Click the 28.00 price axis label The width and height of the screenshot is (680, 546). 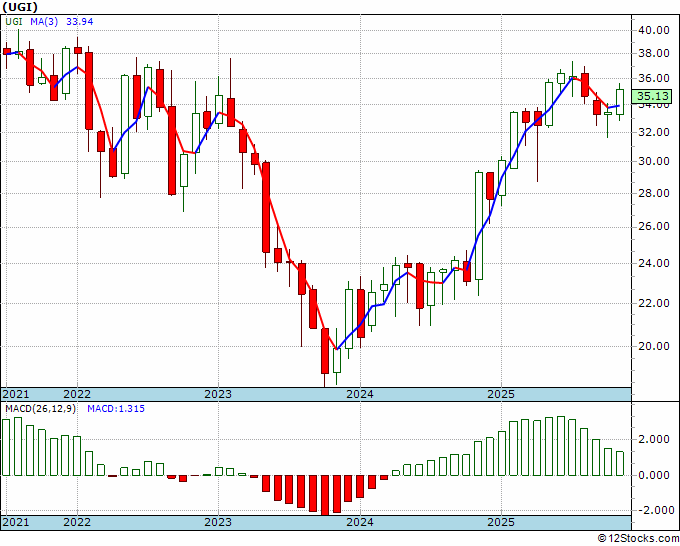653,193
